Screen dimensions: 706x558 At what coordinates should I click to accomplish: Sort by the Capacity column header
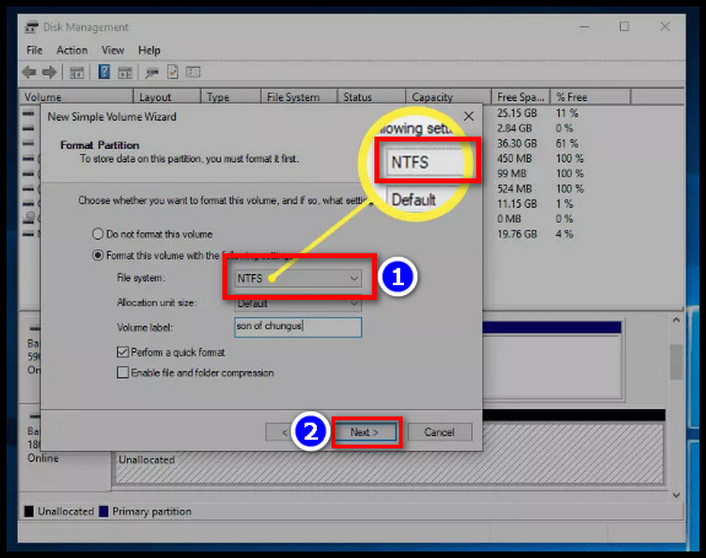click(x=448, y=97)
